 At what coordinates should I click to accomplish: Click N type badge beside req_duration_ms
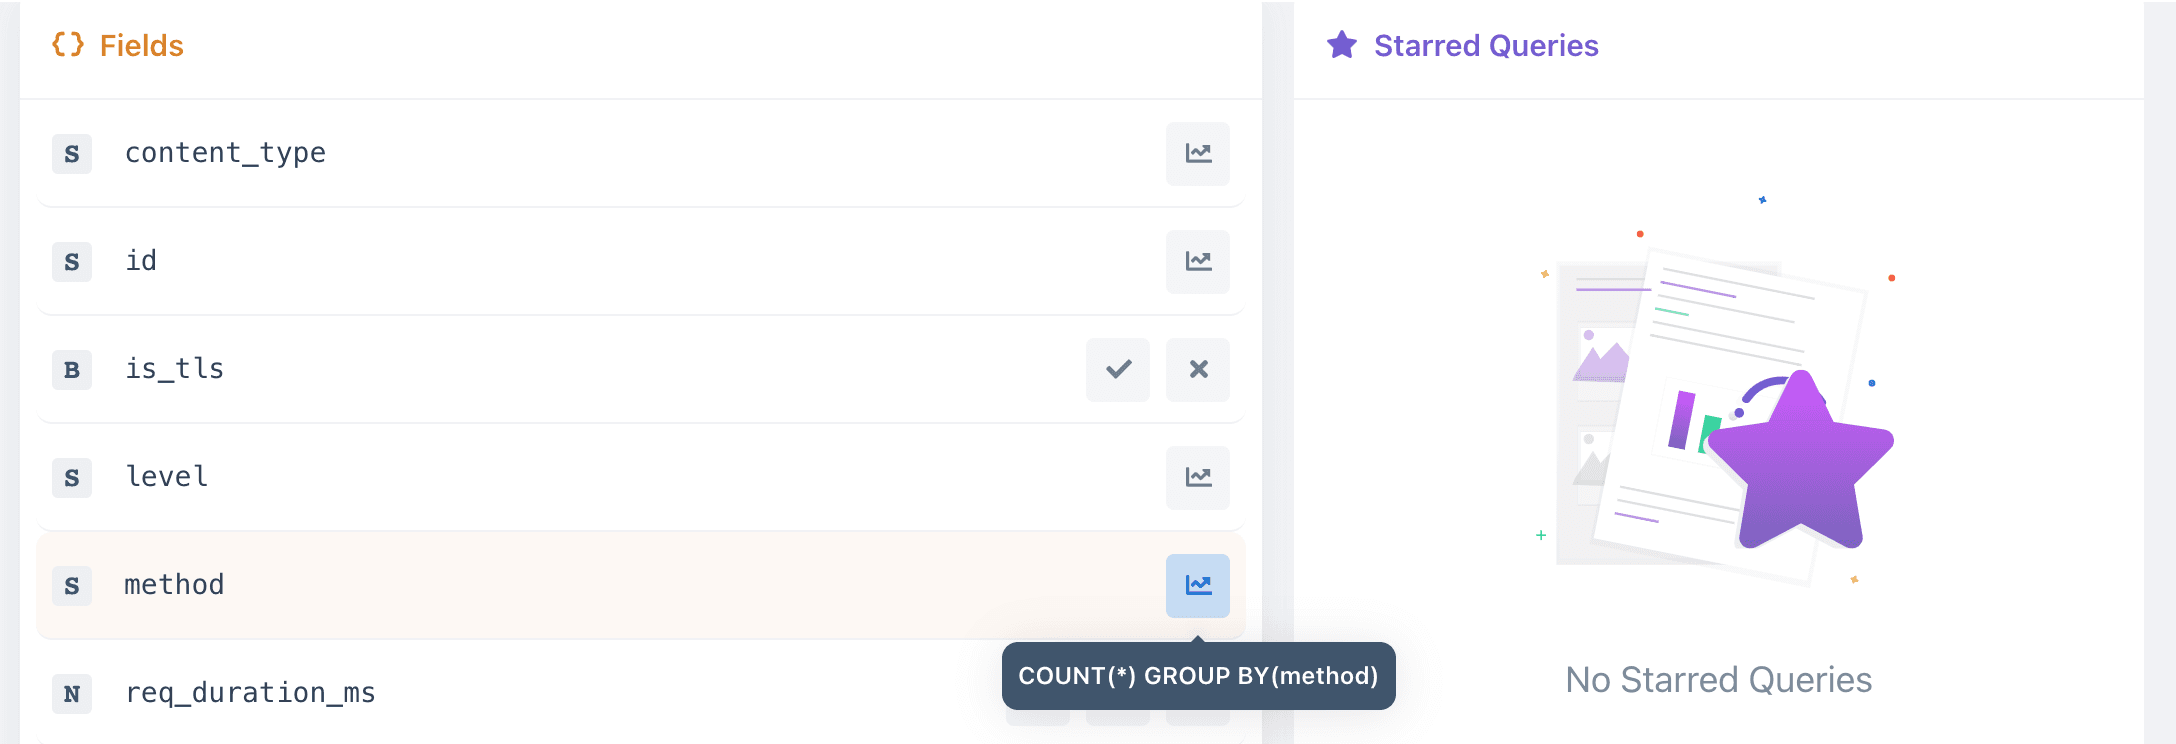point(72,694)
